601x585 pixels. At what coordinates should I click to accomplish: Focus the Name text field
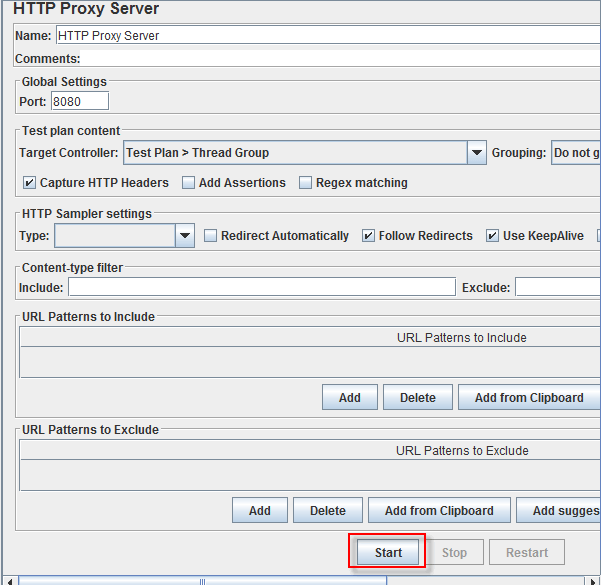[327, 35]
